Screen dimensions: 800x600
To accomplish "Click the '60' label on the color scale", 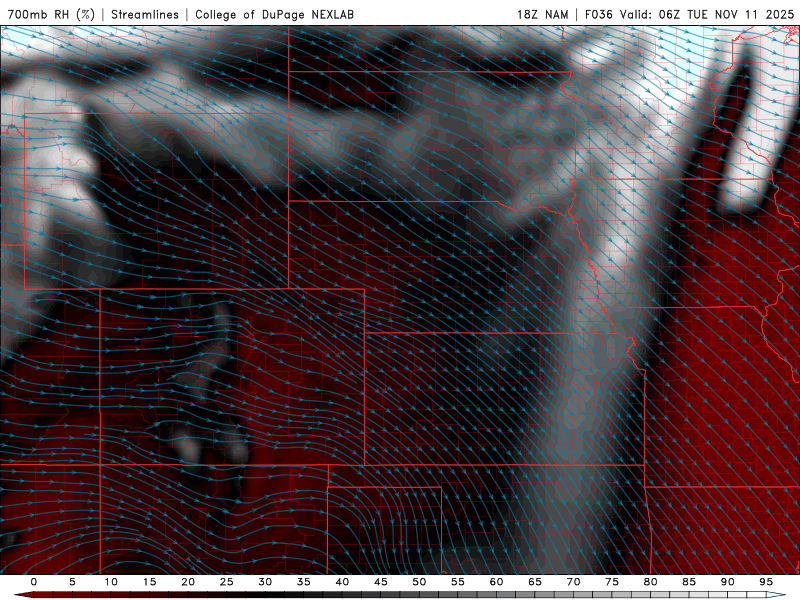I will [x=496, y=582].
